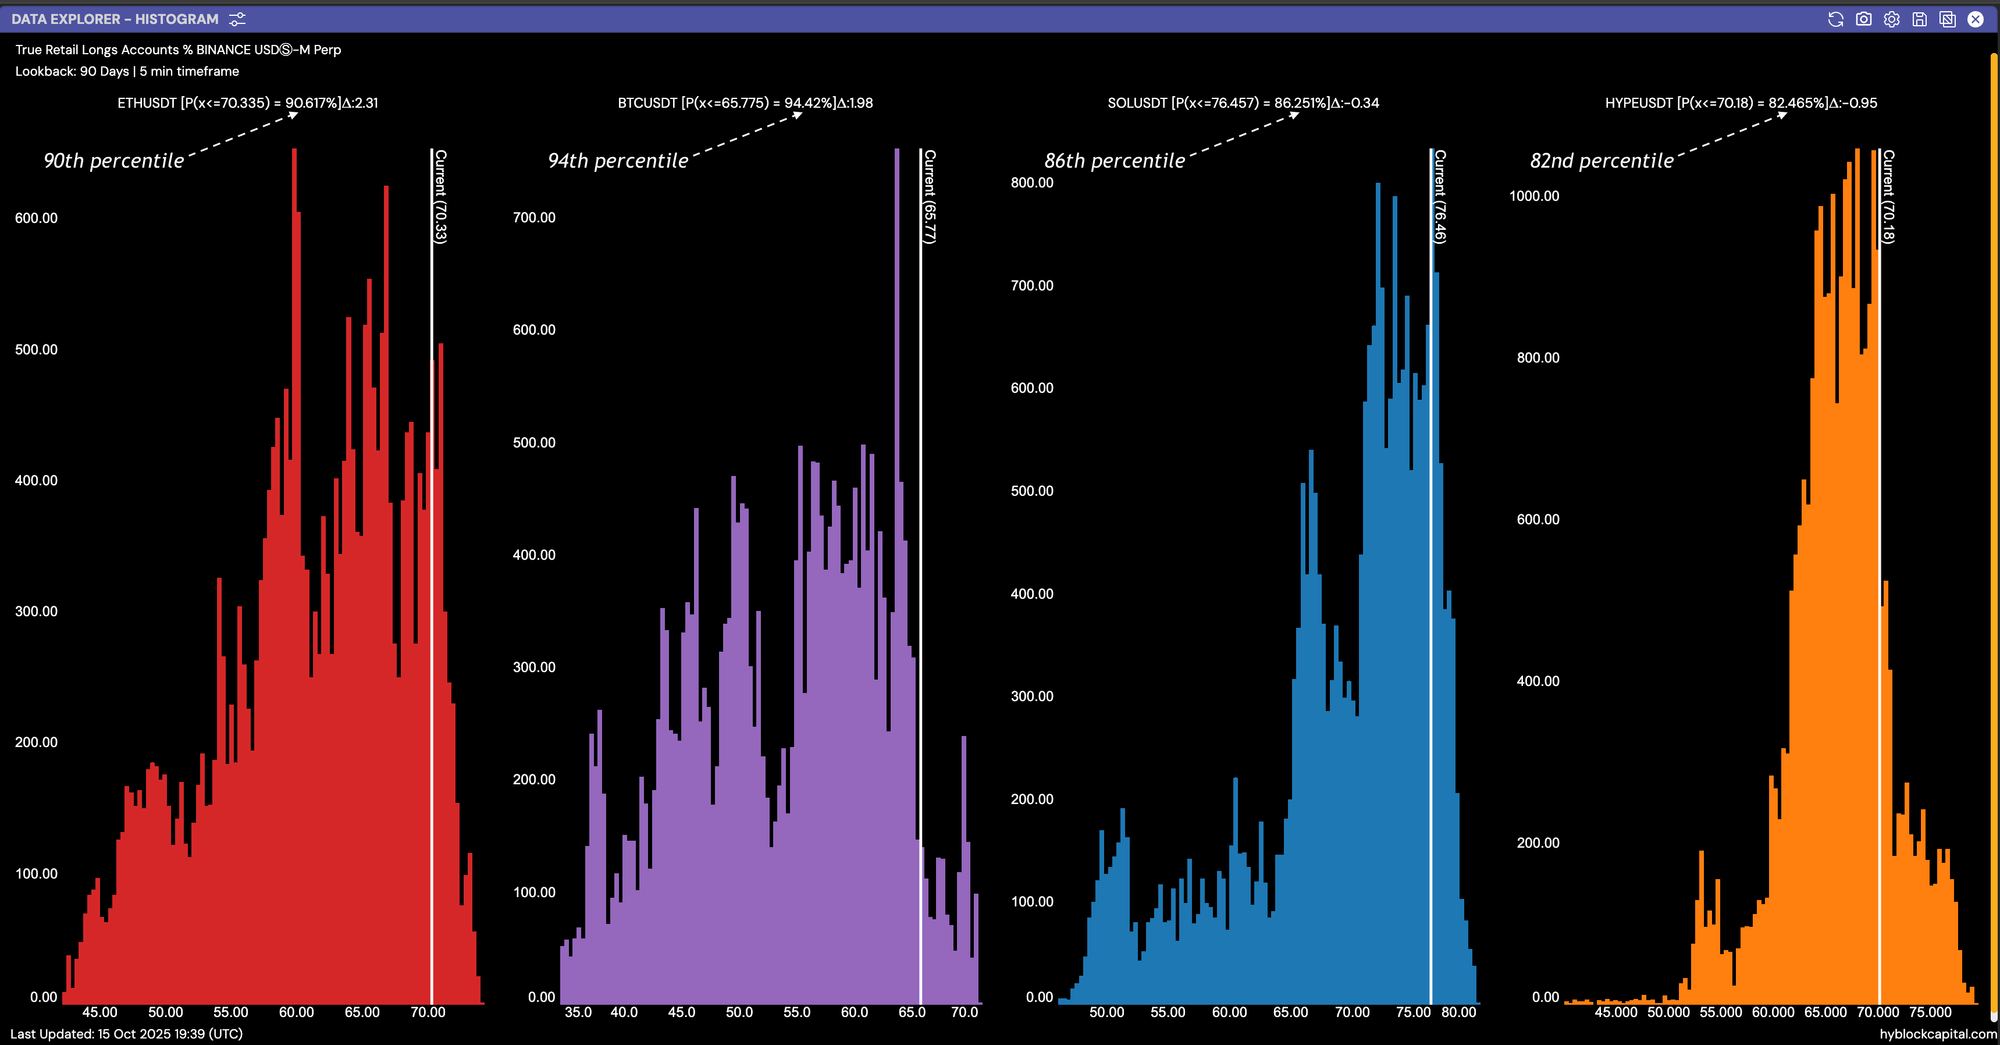
Task: Open settings via the gear icon
Action: point(1891,19)
